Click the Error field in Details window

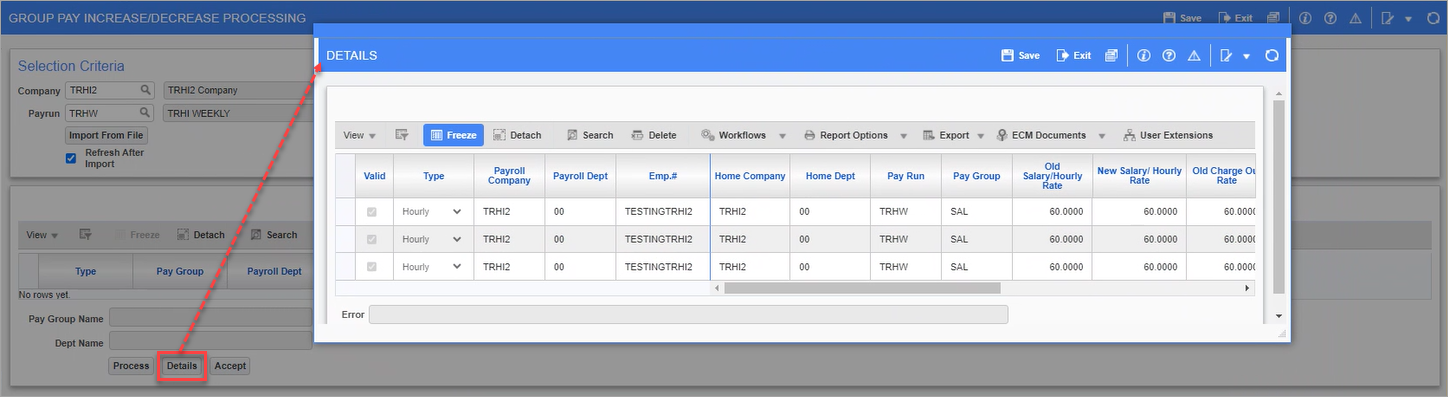(x=688, y=314)
